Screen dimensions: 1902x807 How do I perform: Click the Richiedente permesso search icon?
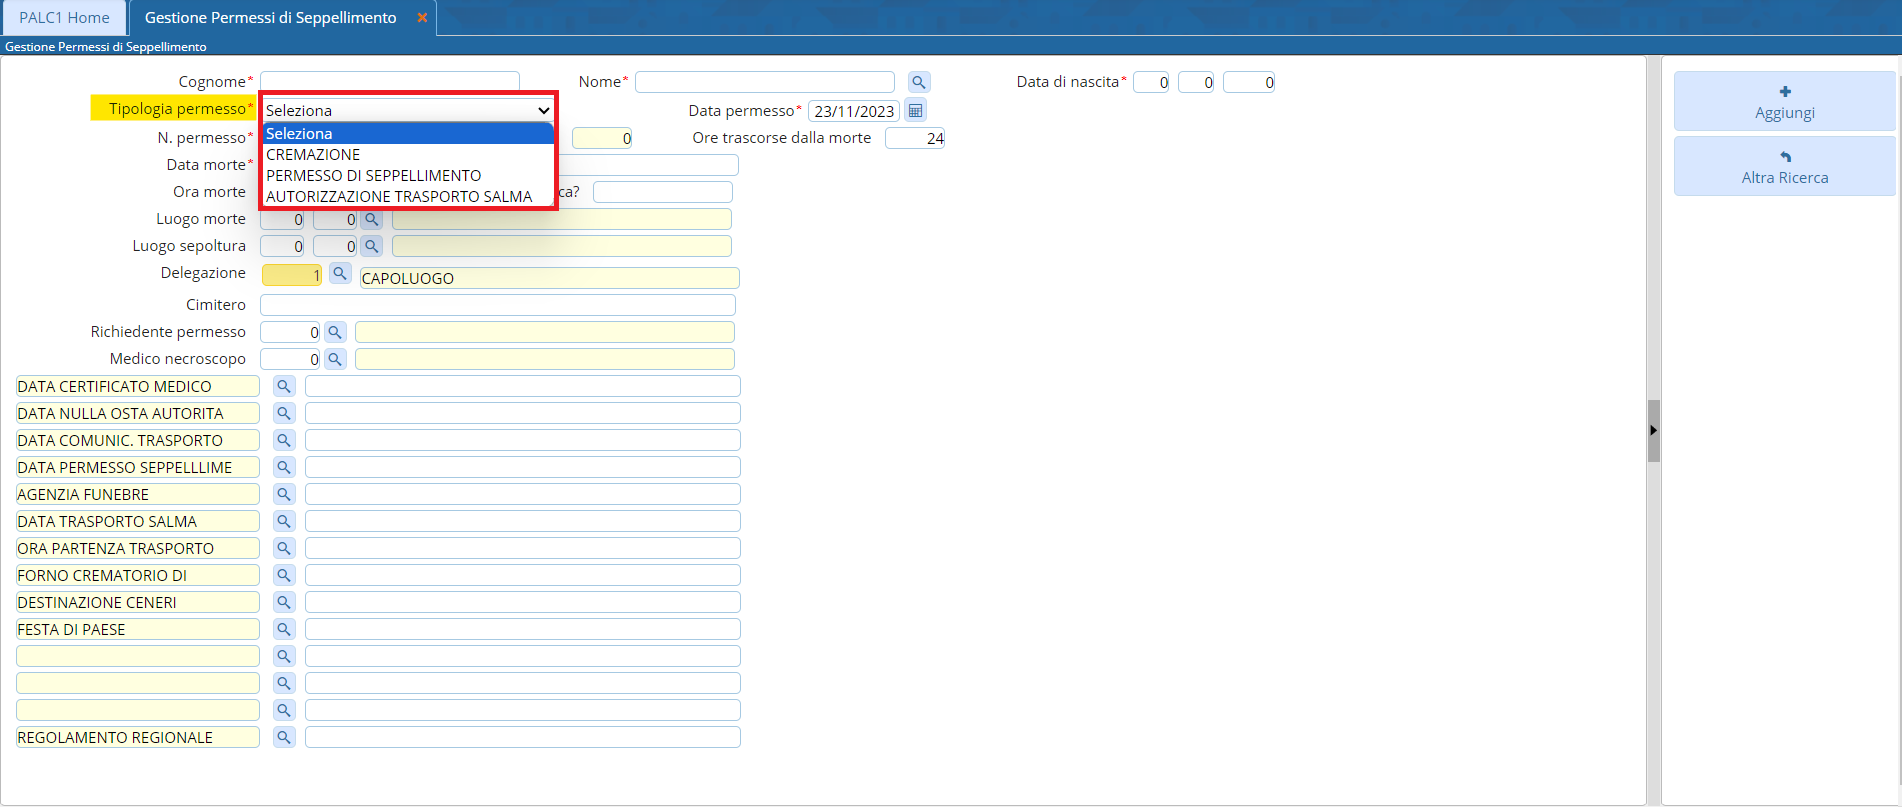(x=335, y=332)
